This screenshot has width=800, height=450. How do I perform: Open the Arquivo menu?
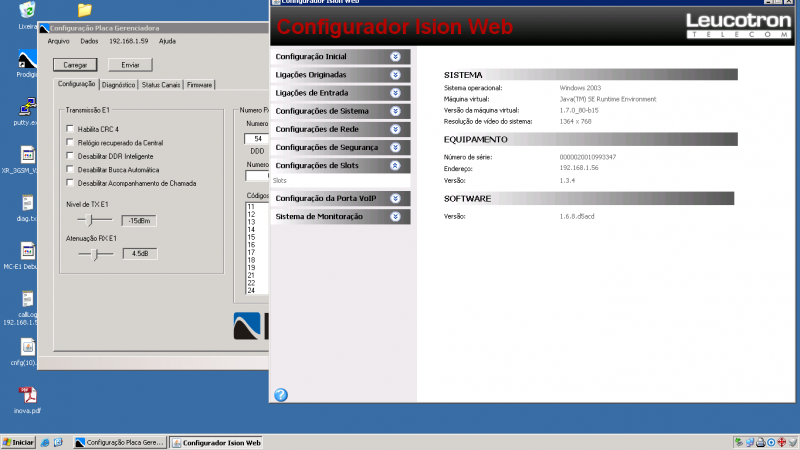pyautogui.click(x=58, y=41)
